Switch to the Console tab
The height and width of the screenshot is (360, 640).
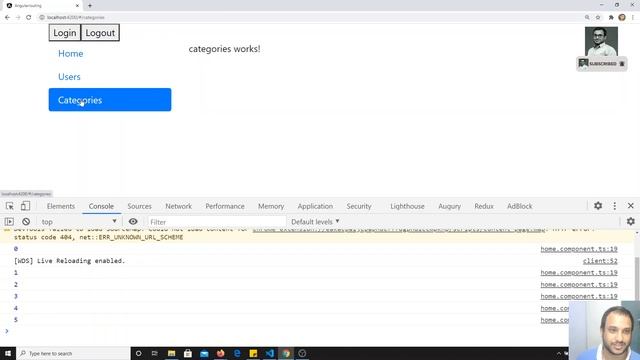[x=101, y=206]
